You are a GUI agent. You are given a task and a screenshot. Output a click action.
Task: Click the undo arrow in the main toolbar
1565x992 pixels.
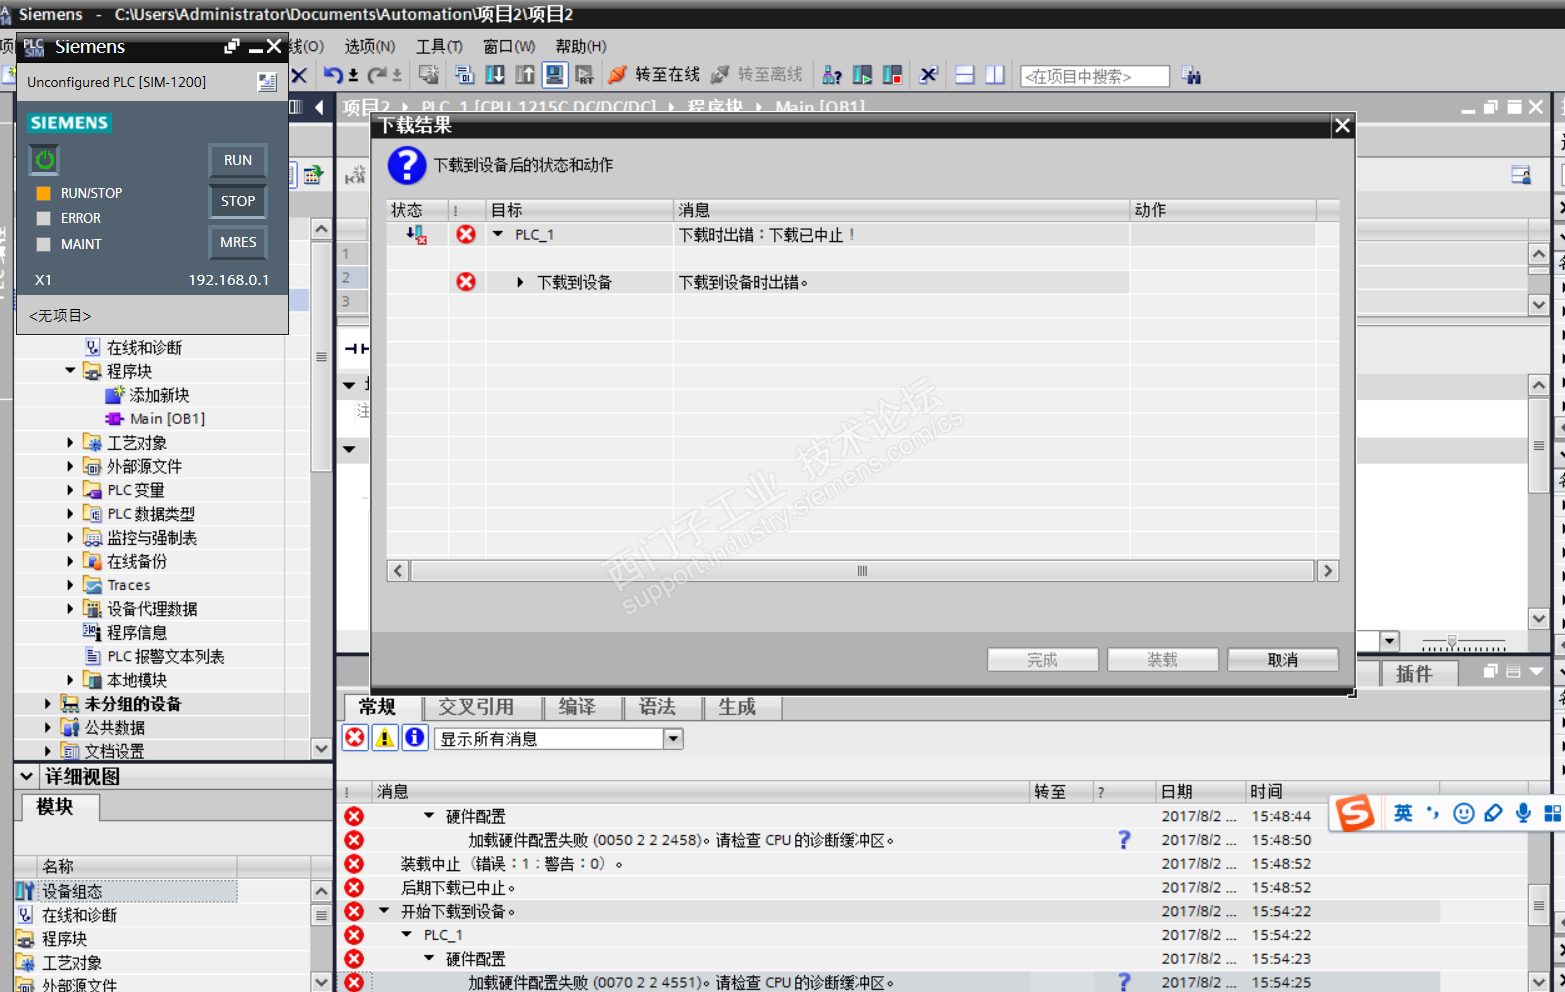click(333, 75)
